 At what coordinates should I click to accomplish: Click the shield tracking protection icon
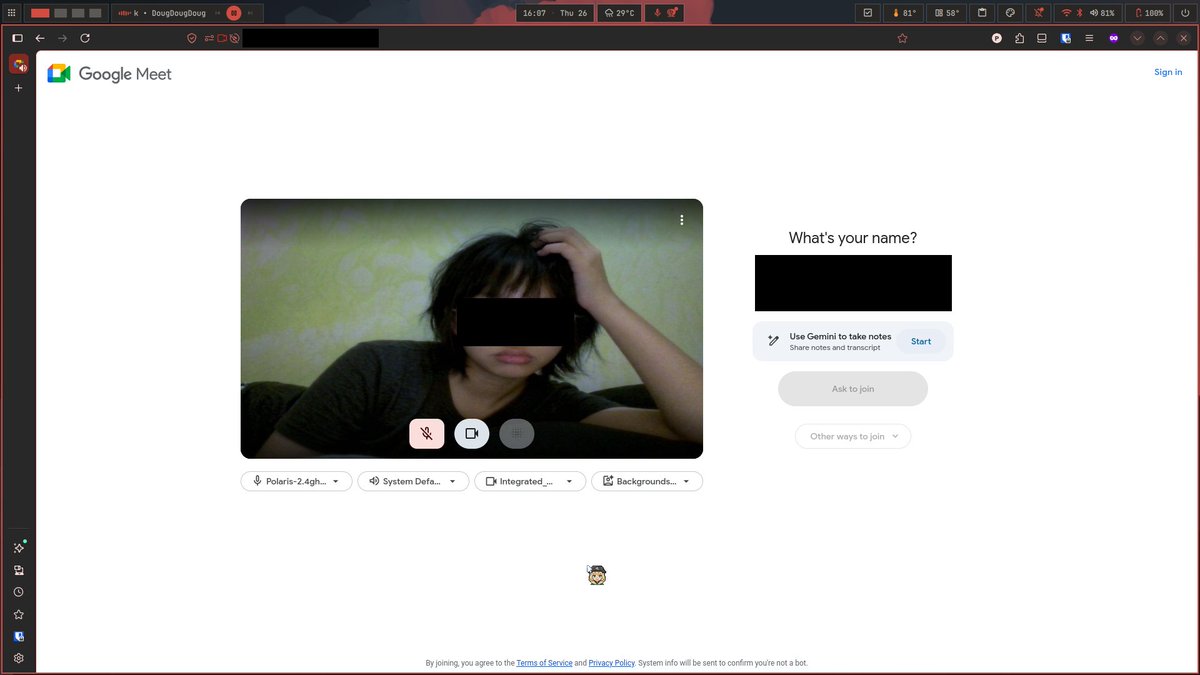tap(192, 38)
